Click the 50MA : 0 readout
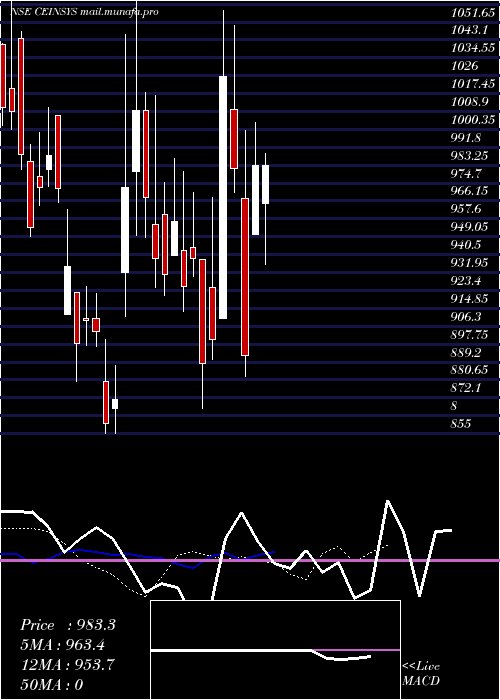The width and height of the screenshot is (500, 700). pyautogui.click(x=52, y=684)
